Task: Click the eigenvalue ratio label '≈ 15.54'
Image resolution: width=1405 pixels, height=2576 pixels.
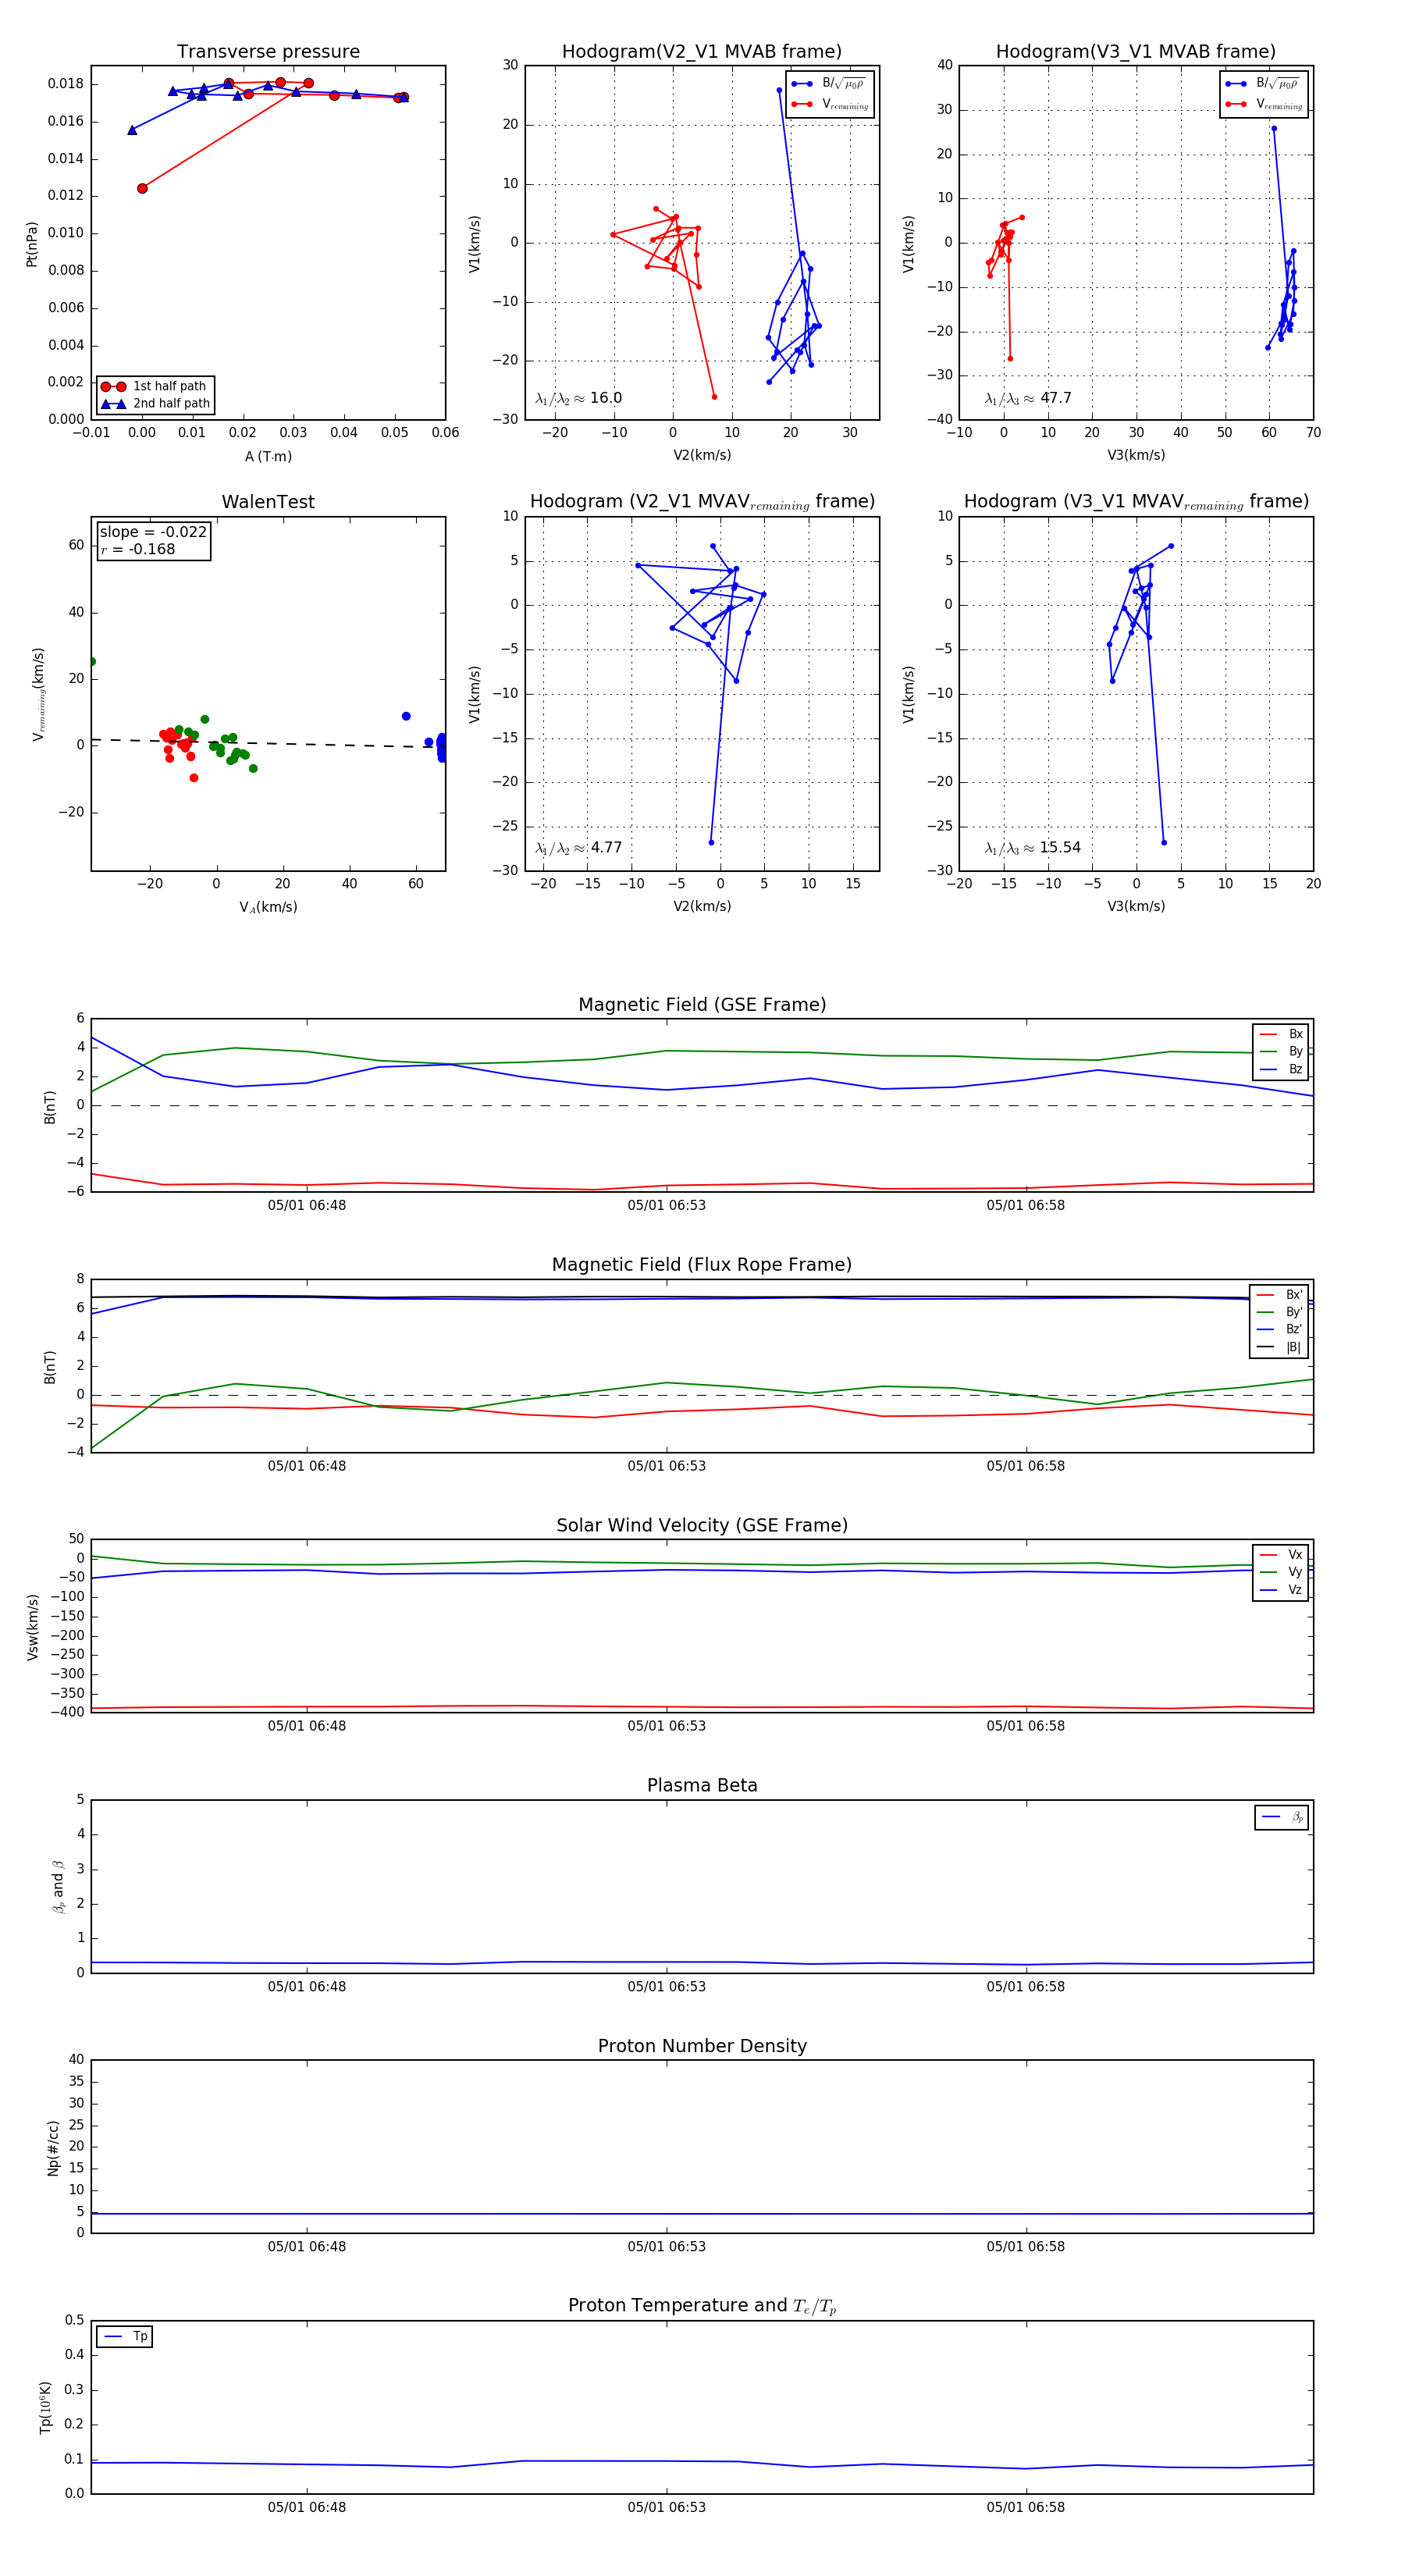Action: click(x=1032, y=848)
